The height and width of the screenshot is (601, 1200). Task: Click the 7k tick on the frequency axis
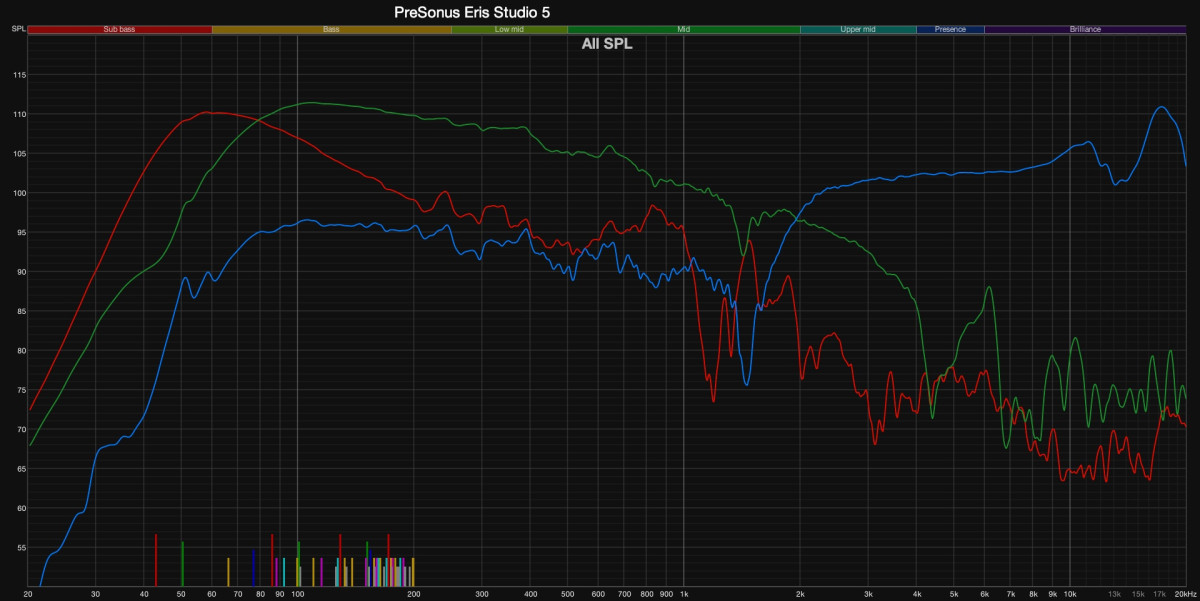click(x=1010, y=594)
